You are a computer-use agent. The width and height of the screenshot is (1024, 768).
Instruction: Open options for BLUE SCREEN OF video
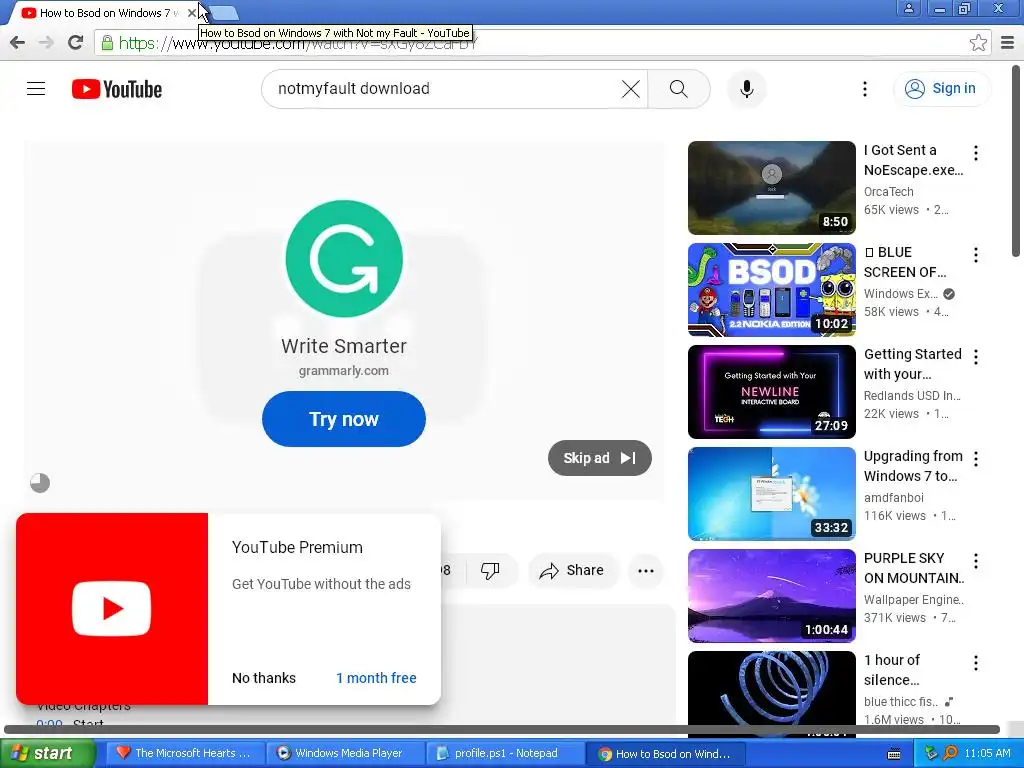tap(976, 255)
